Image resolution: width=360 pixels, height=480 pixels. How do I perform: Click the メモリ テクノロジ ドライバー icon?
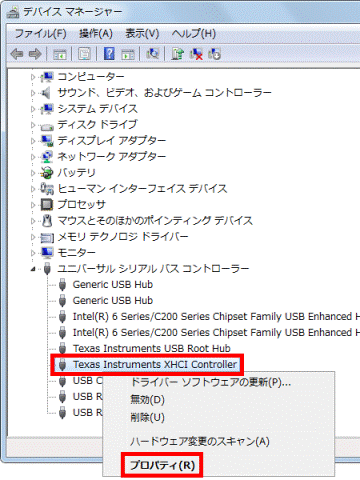tap(47, 237)
